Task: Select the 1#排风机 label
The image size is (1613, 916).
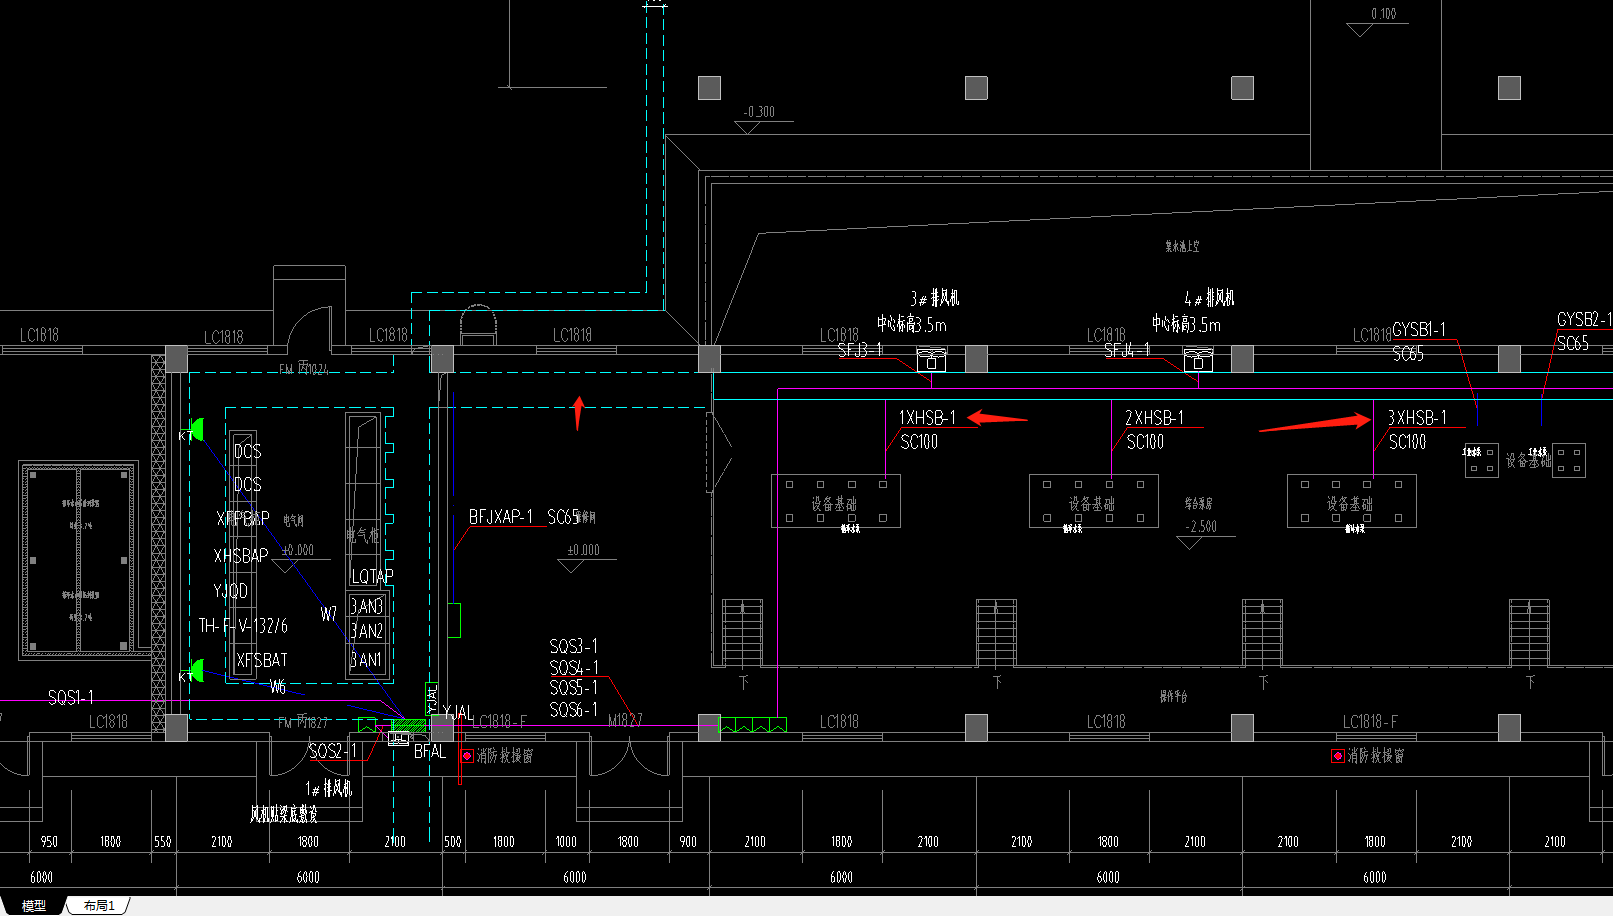Action: 329,789
